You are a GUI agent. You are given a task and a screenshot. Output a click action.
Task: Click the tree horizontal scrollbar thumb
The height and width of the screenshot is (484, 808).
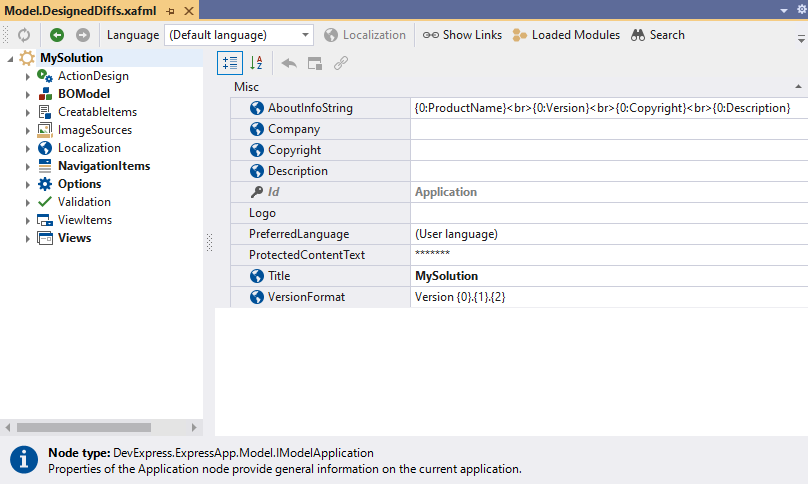pos(84,427)
